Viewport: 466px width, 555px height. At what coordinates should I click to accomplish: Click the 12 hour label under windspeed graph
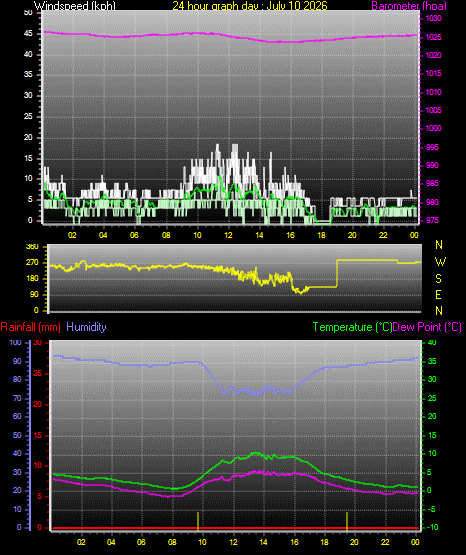pos(229,235)
